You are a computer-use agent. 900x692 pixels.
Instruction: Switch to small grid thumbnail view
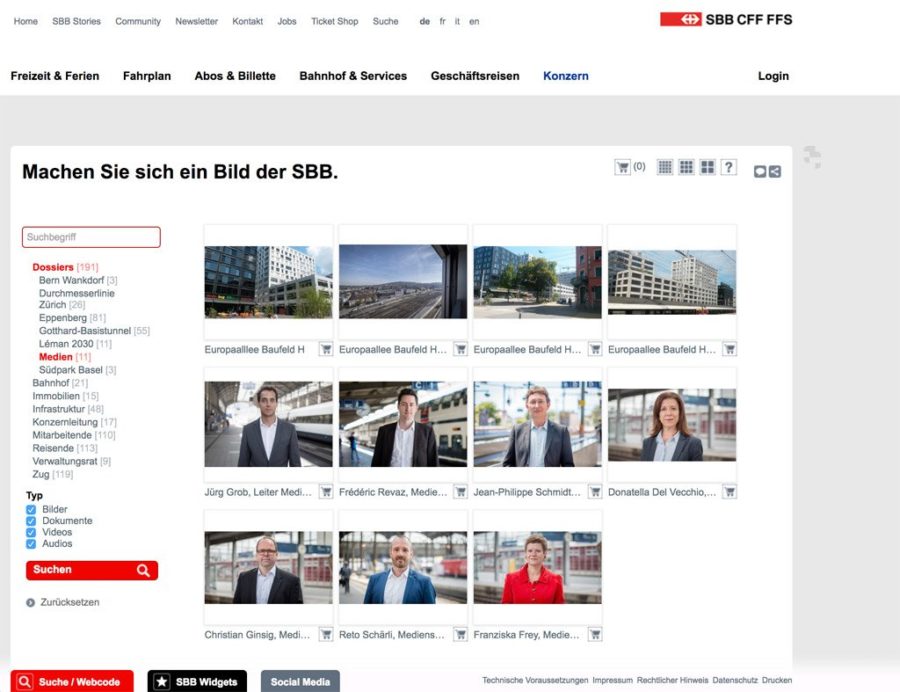coord(665,167)
